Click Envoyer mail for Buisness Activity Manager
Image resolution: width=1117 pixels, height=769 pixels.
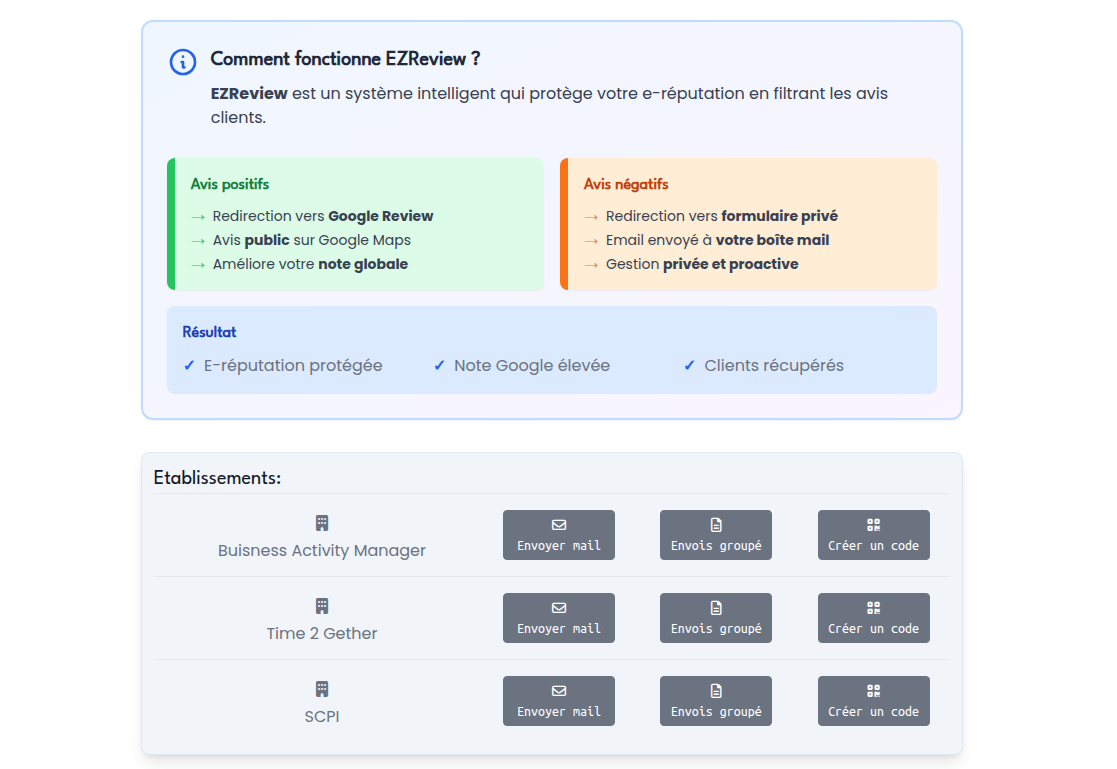click(x=559, y=535)
